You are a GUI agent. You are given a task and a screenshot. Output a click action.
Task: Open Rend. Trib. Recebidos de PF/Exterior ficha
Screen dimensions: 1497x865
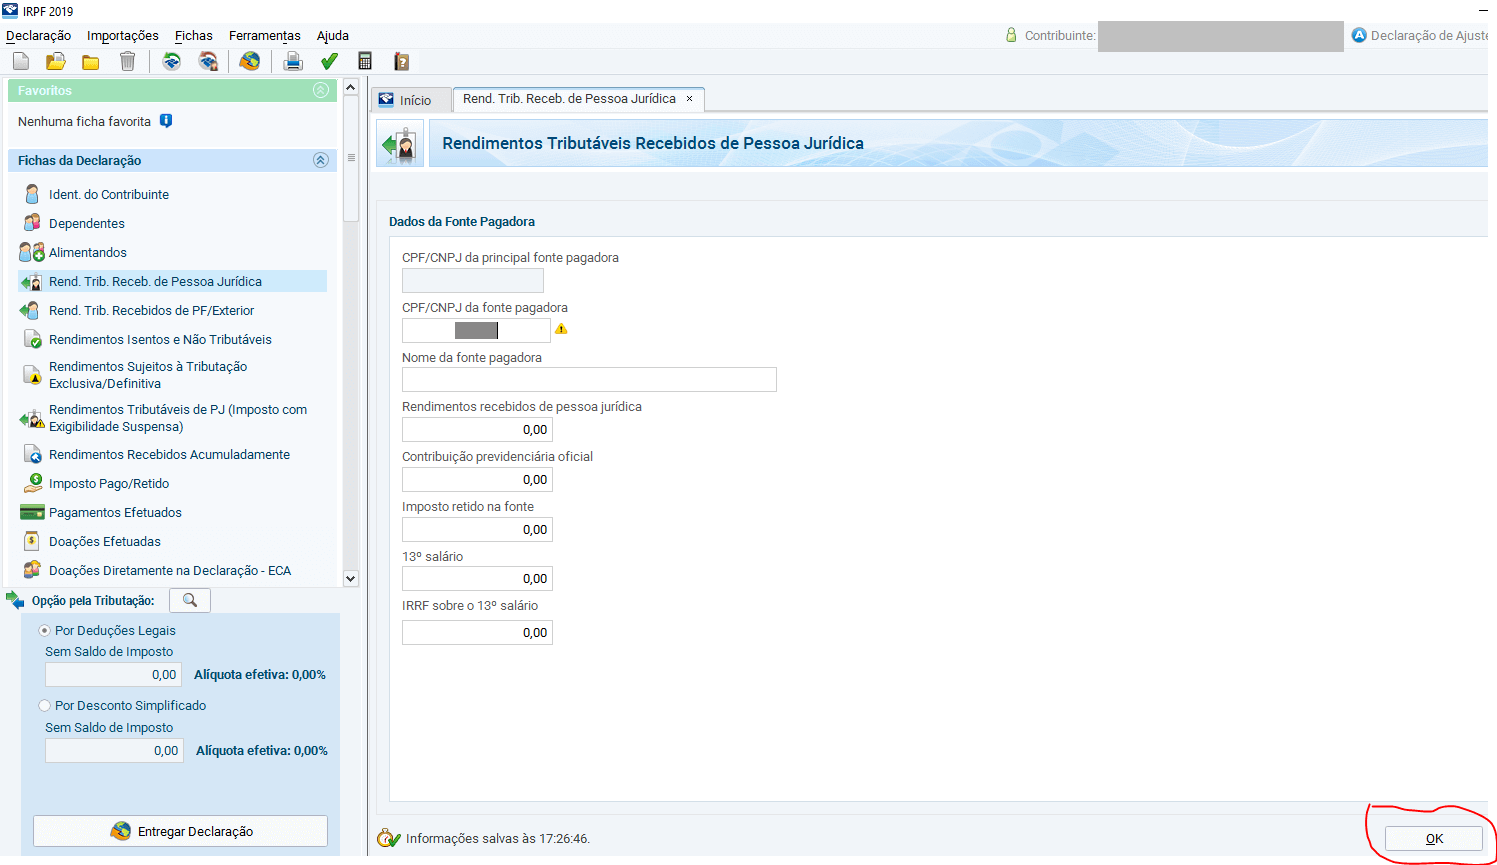151,310
